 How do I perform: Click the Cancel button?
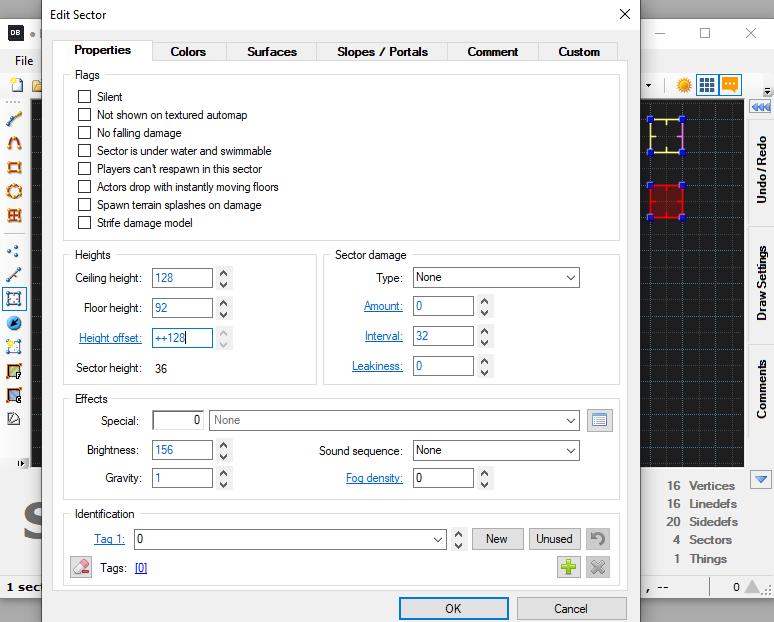571,608
